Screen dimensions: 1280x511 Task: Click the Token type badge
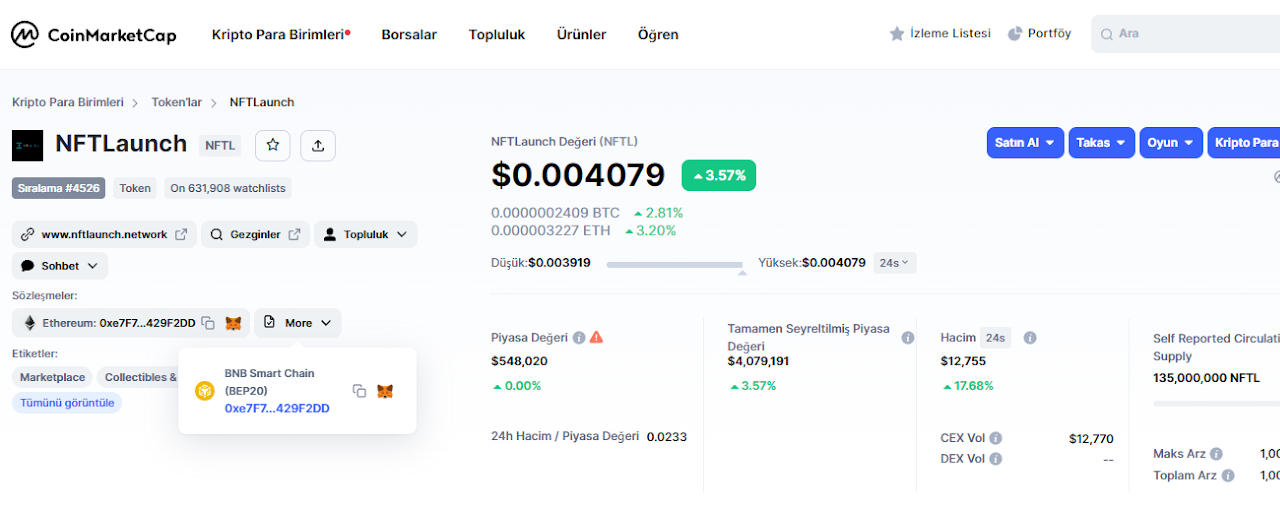135,188
